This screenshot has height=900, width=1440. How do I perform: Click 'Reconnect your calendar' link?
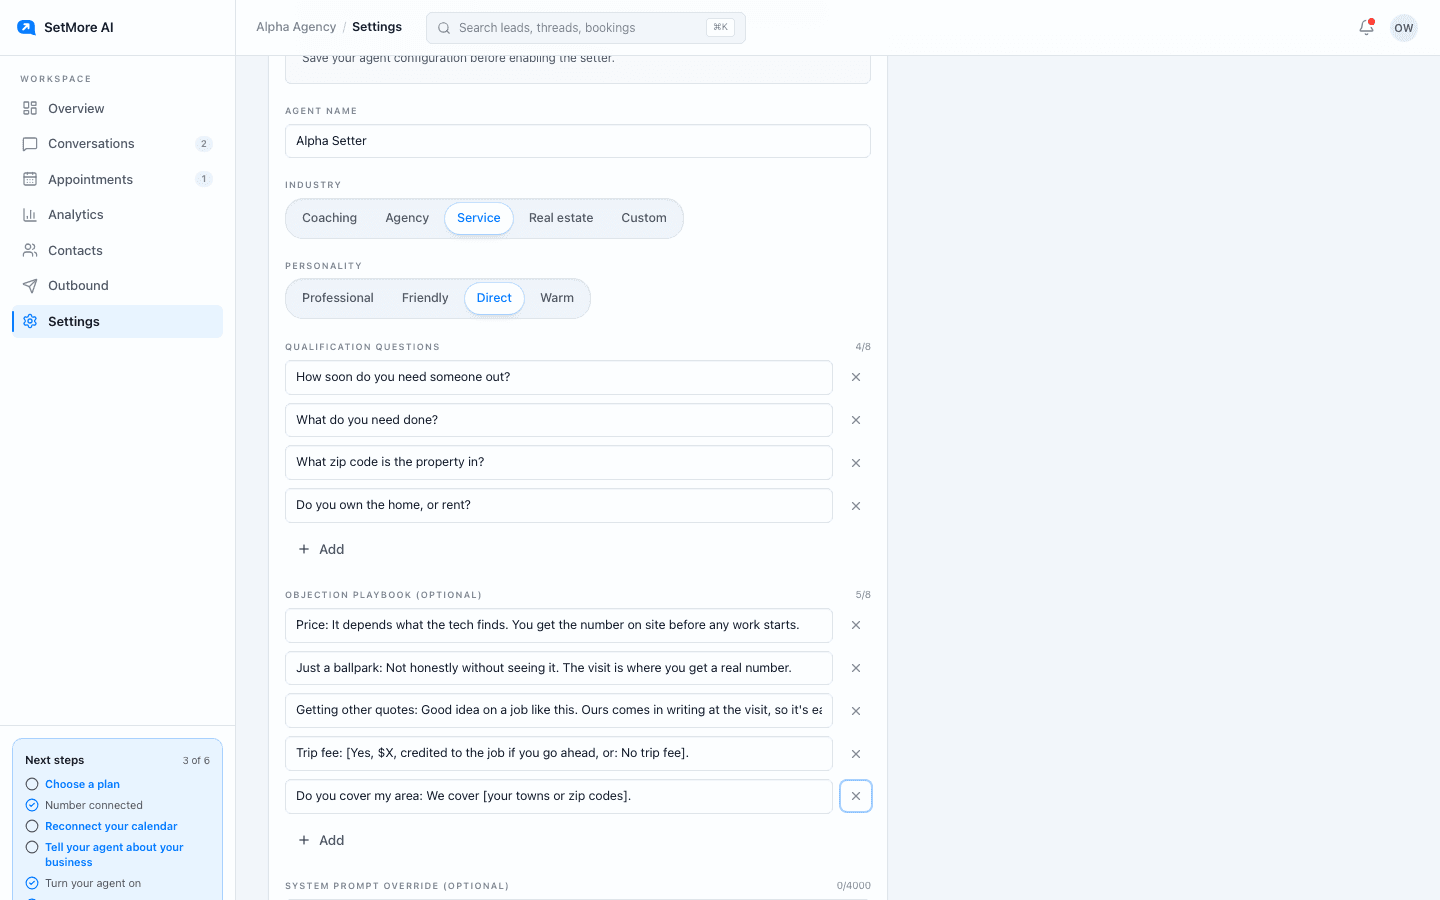click(x=111, y=826)
